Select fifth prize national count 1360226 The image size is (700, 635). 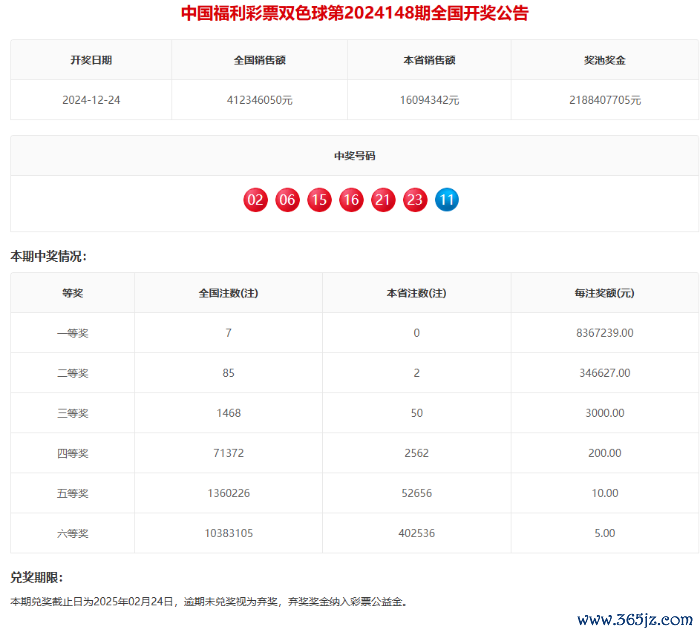(x=228, y=493)
